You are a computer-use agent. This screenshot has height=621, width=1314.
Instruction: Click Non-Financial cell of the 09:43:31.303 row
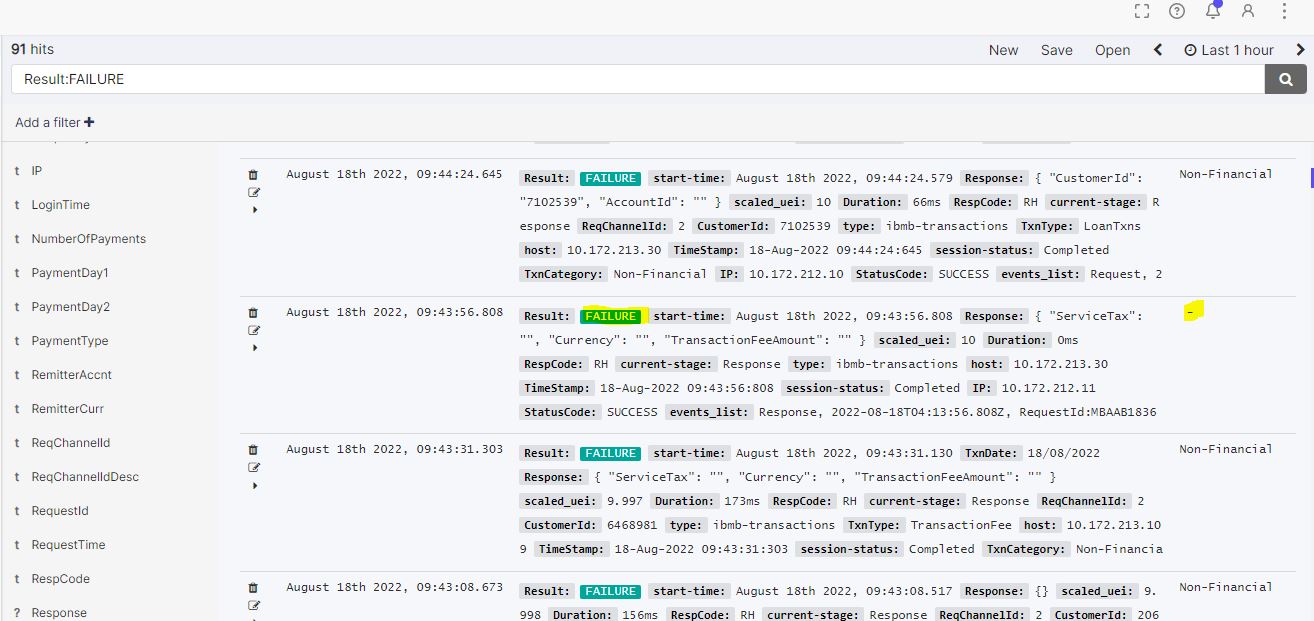pos(1226,449)
